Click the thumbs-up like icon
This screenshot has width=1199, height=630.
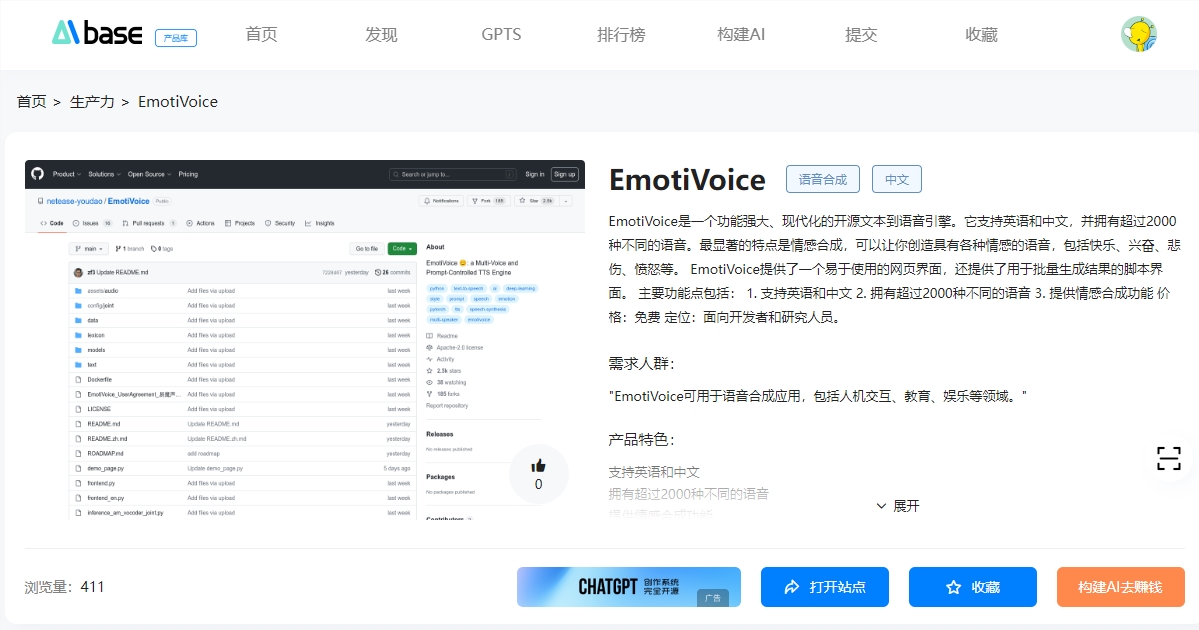pos(538,466)
